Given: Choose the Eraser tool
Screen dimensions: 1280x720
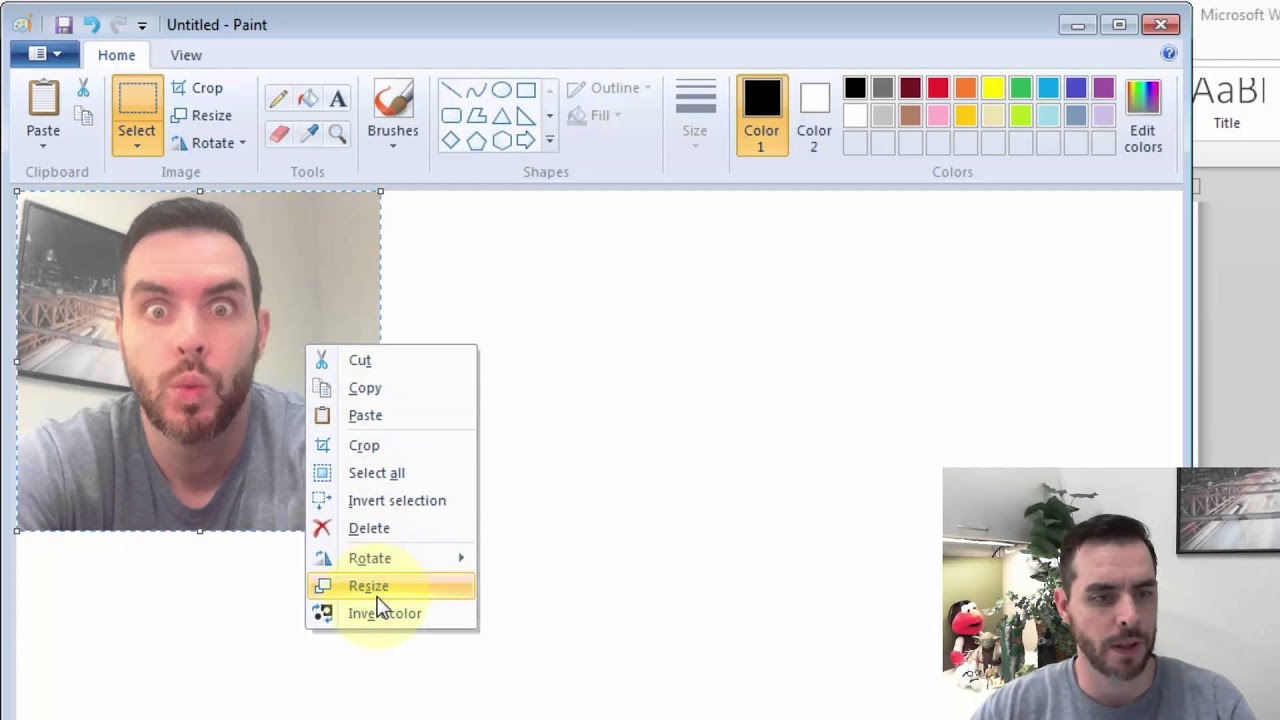Looking at the screenshot, I should (x=278, y=134).
